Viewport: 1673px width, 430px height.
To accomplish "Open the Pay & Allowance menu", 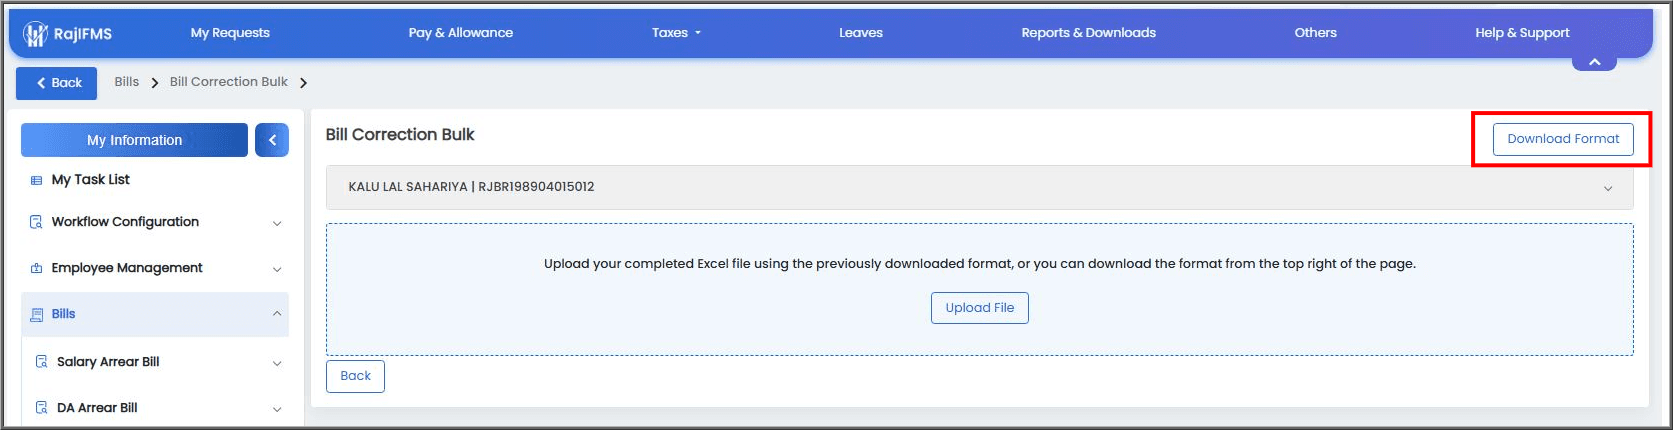I will [x=461, y=33].
